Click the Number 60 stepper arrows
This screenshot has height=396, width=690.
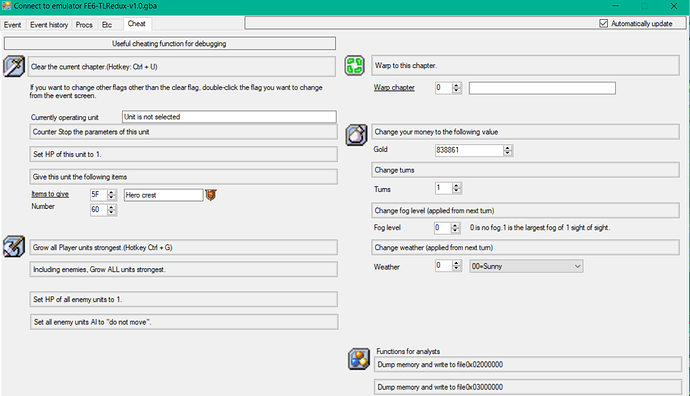click(112, 210)
